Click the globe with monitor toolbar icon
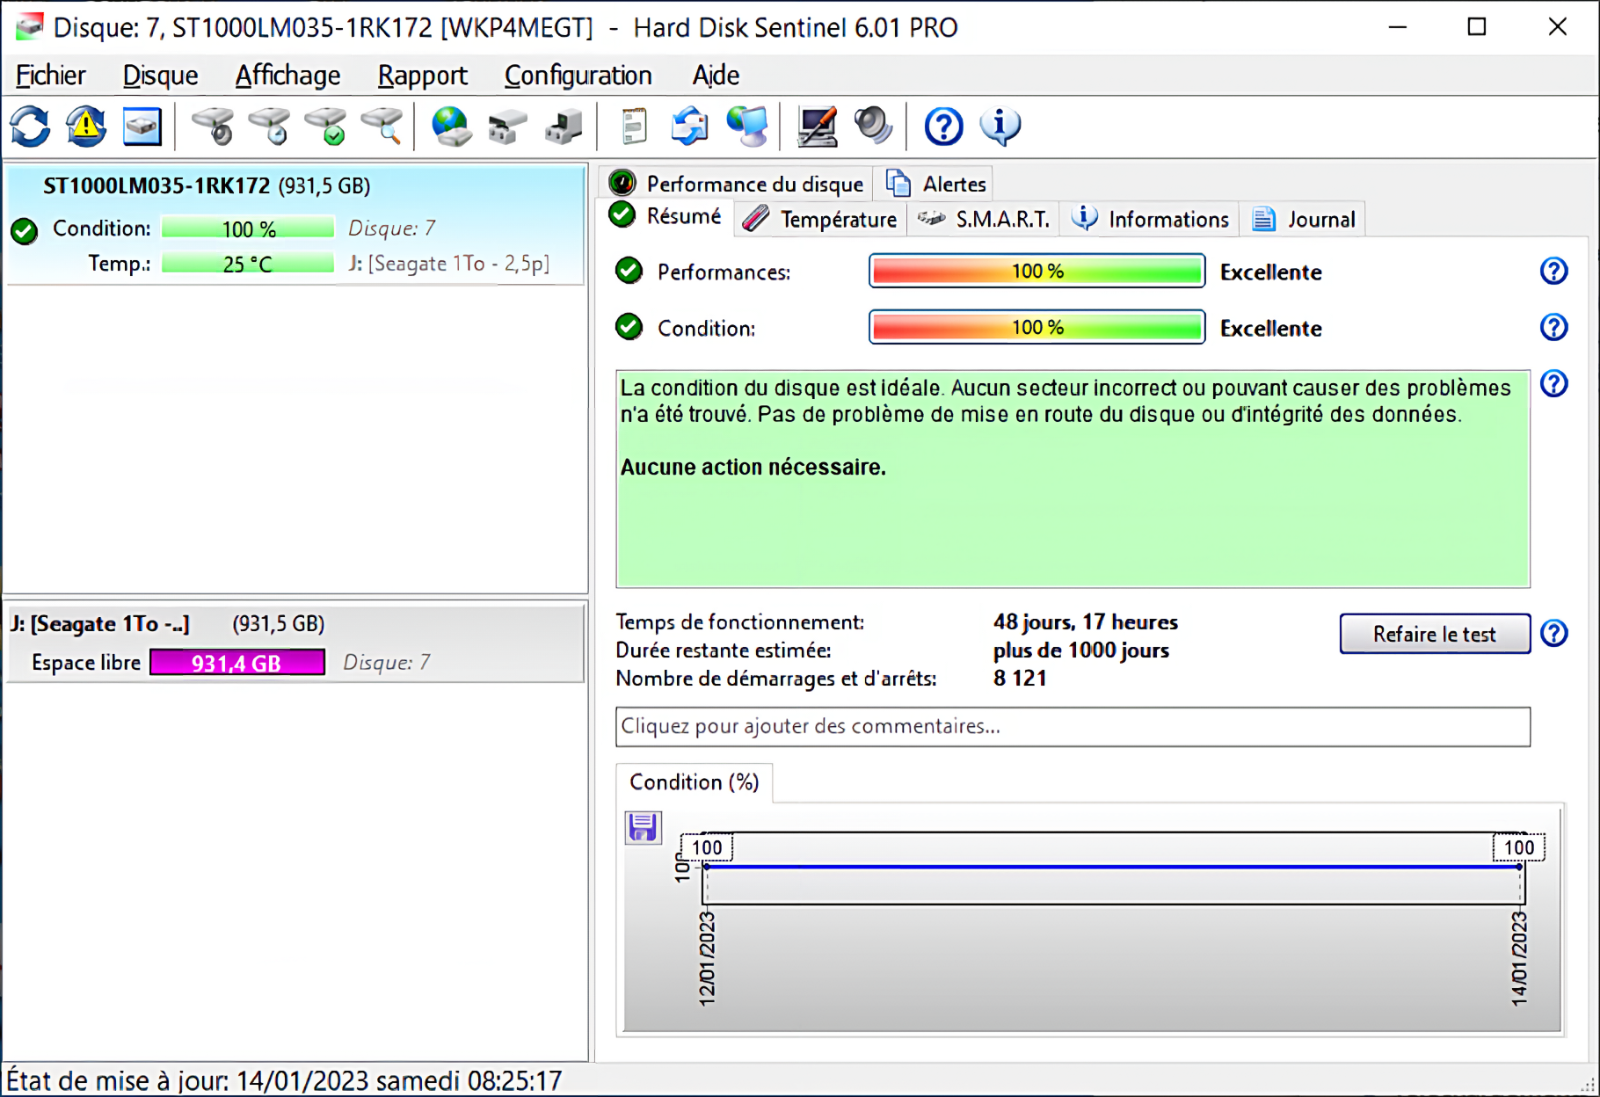 (747, 126)
